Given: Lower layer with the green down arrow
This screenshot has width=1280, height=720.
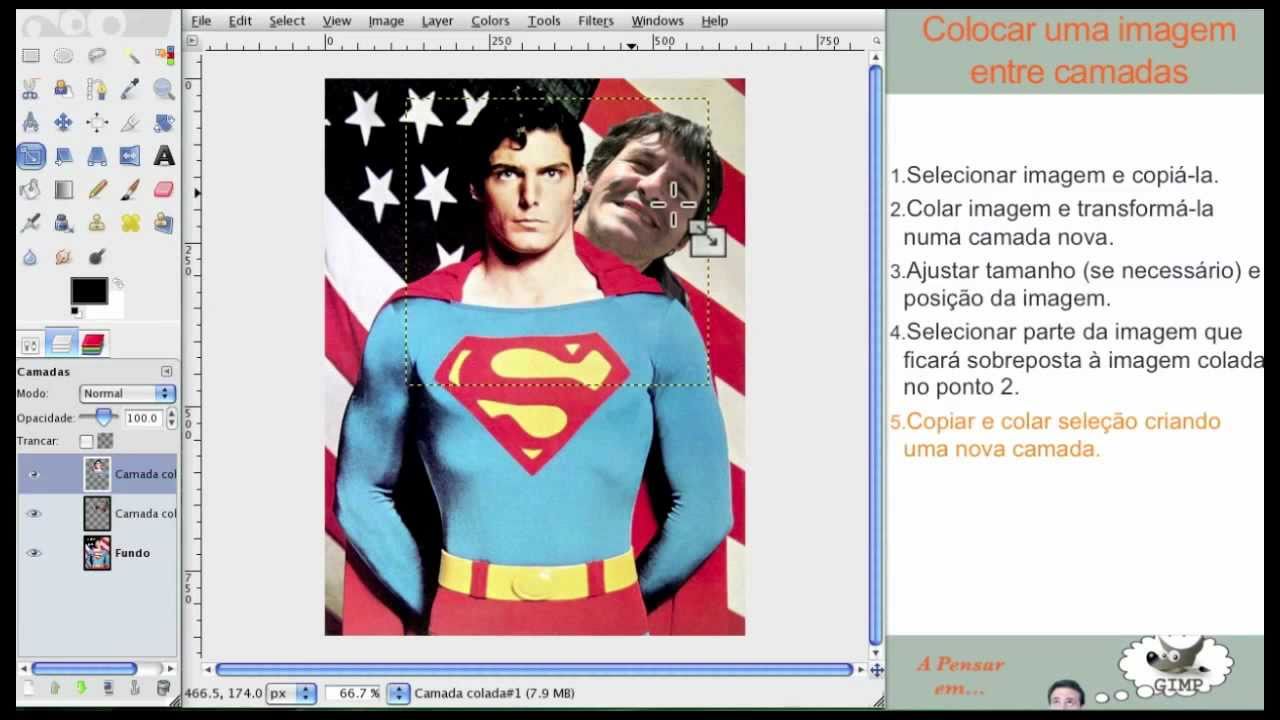Looking at the screenshot, I should pyautogui.click(x=81, y=688).
